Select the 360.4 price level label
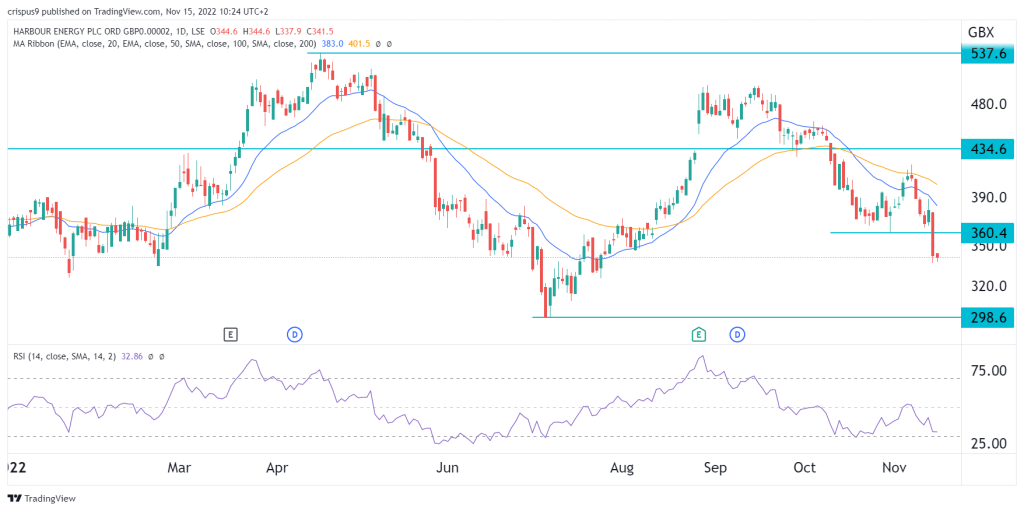Viewport: 1024px width, 511px height. coord(986,233)
